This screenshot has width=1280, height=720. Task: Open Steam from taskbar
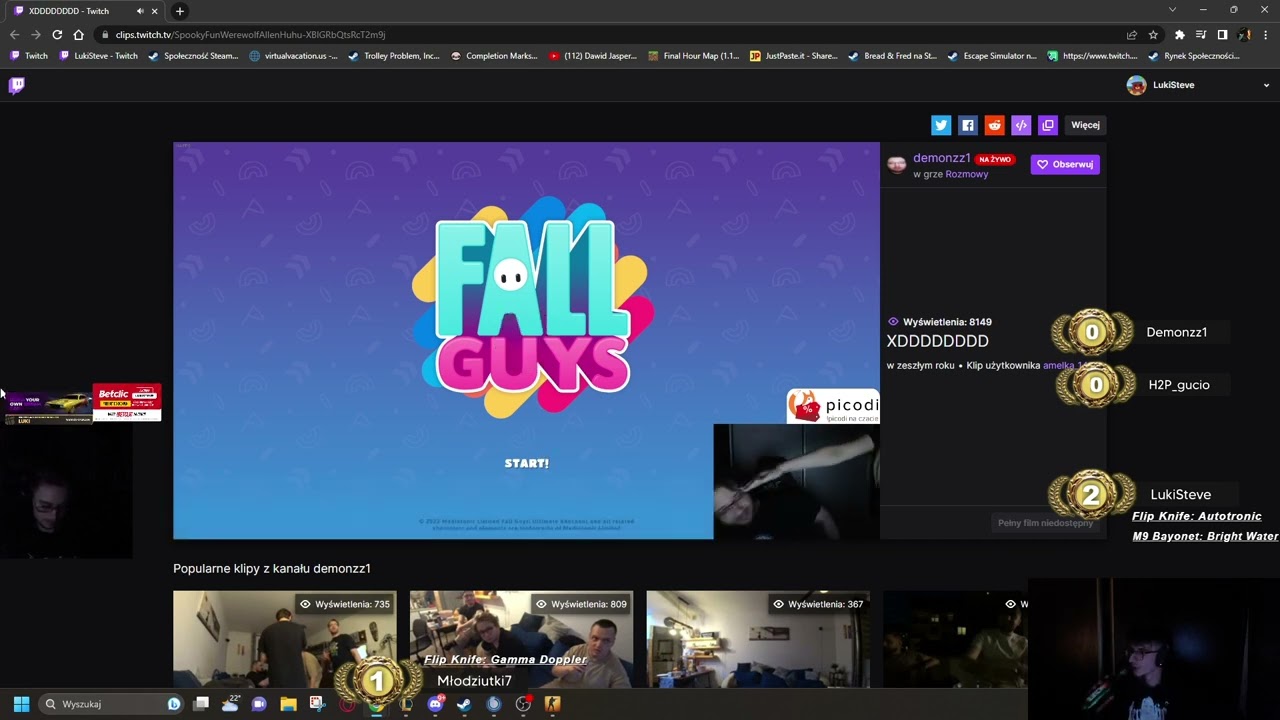[464, 704]
